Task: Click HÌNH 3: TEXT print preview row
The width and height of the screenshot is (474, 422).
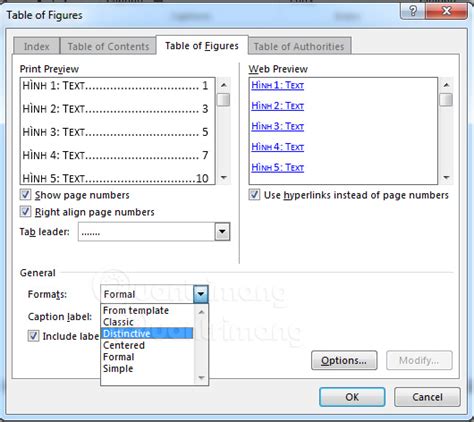Action: tap(115, 132)
